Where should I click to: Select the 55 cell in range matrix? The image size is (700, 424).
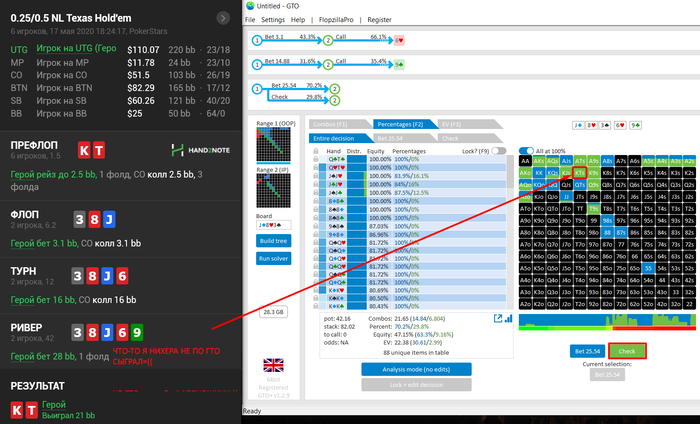point(648,269)
